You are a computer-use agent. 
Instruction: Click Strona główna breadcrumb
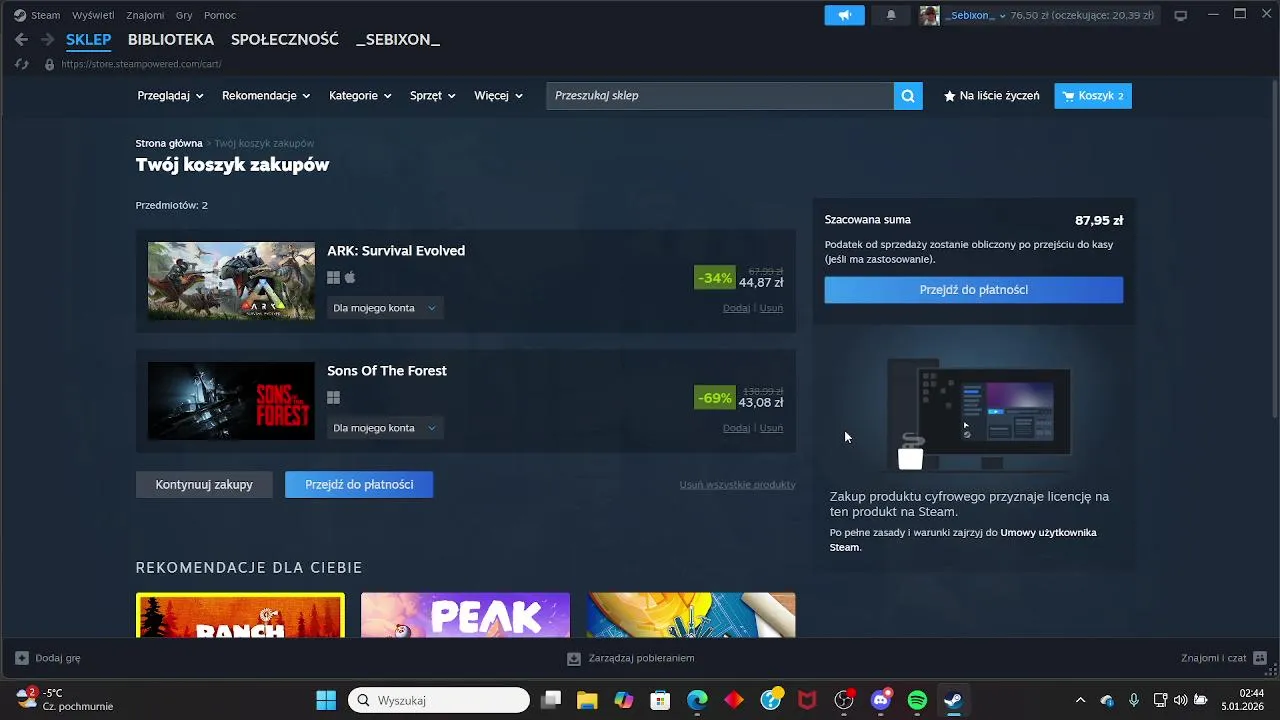point(169,144)
